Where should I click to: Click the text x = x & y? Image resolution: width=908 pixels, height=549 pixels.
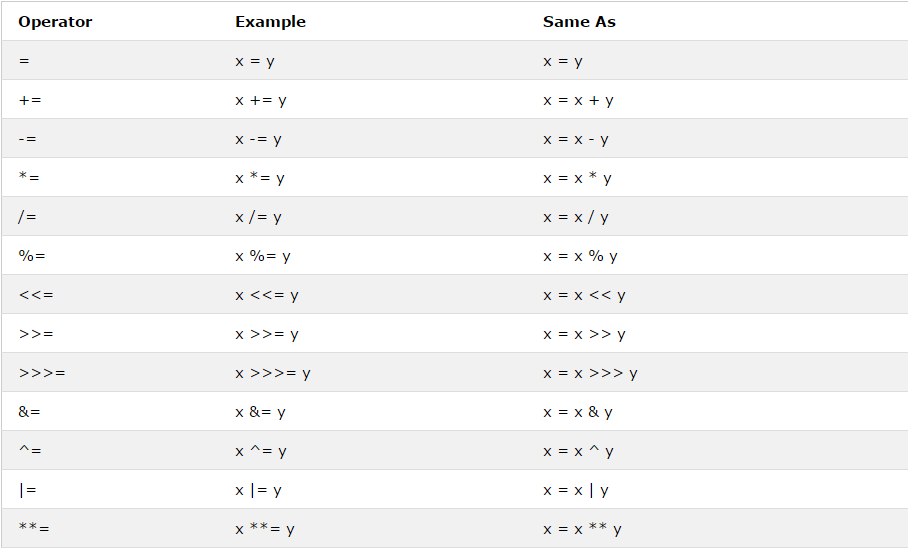click(x=578, y=412)
